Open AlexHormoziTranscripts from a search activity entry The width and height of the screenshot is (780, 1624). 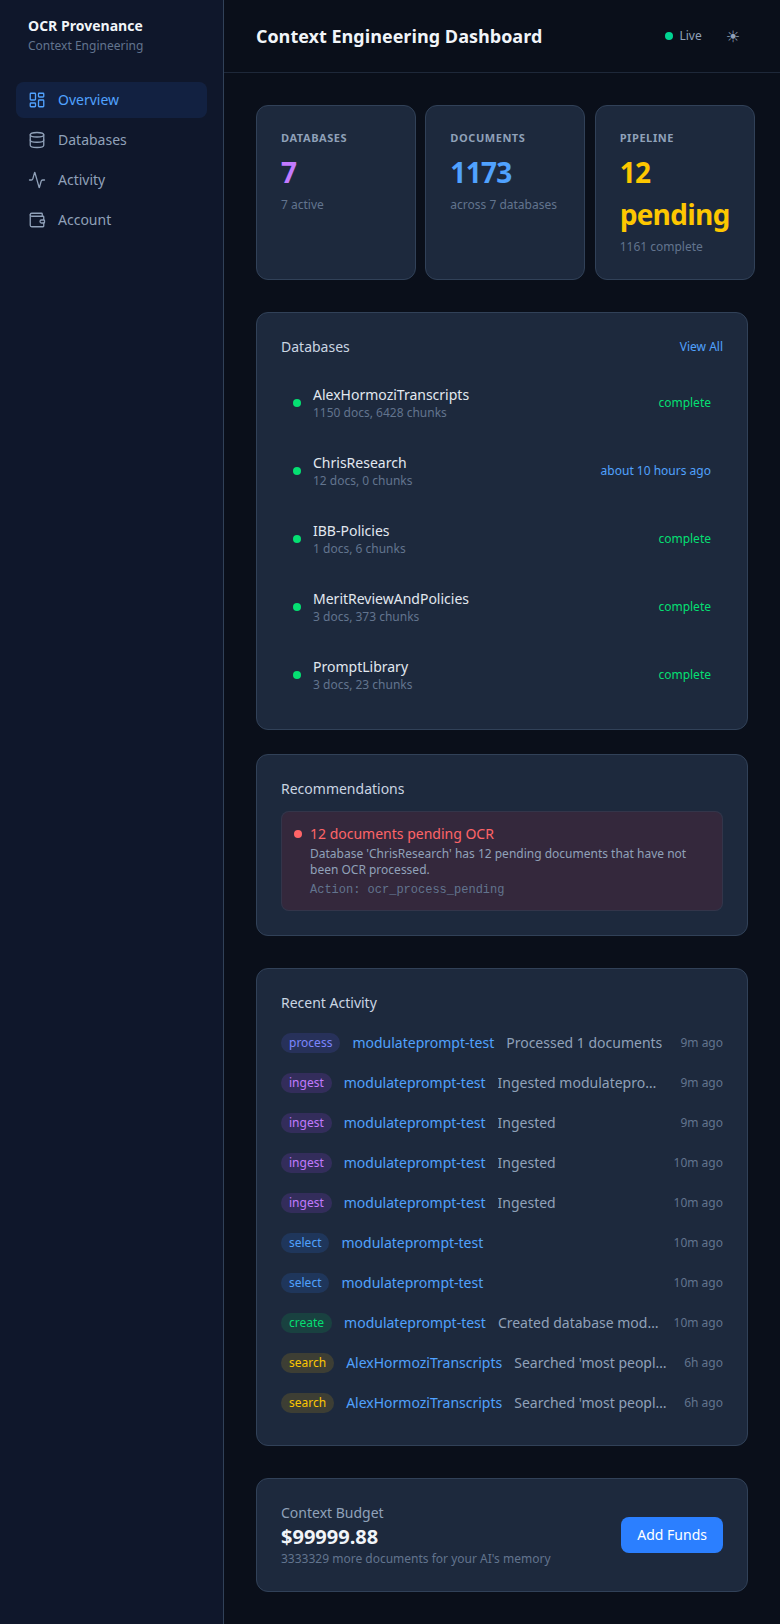tap(424, 1362)
